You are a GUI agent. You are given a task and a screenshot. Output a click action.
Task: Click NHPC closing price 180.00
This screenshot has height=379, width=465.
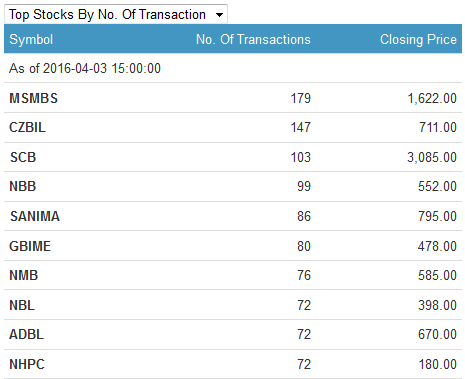pos(437,364)
